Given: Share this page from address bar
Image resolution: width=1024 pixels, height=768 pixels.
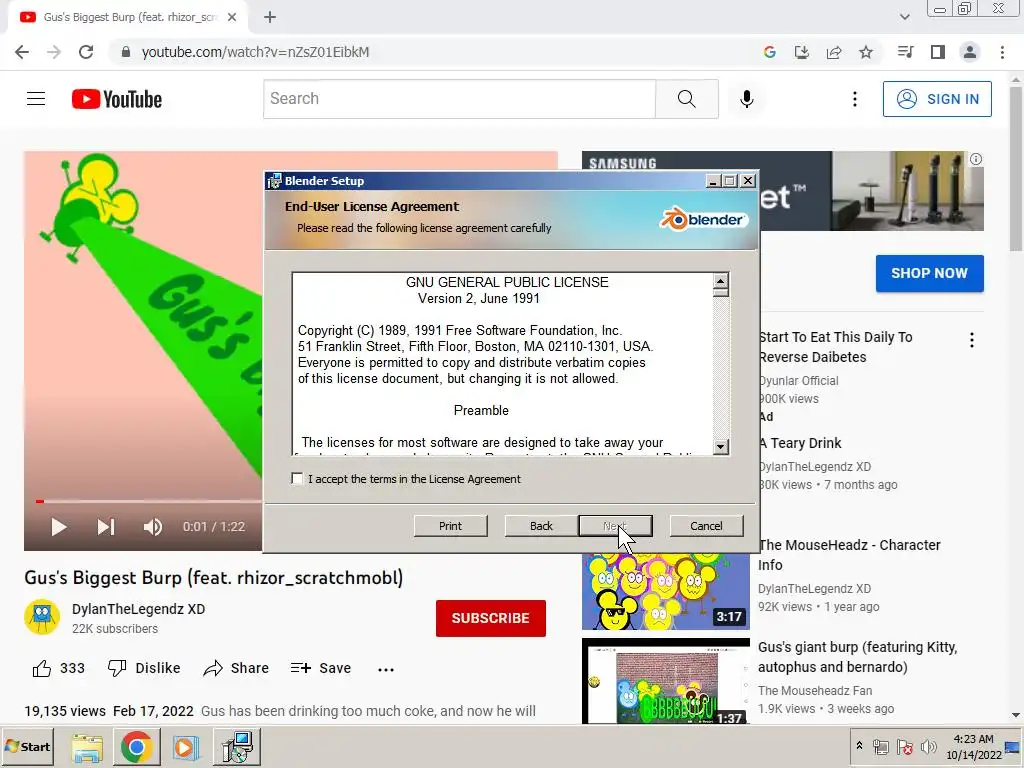Looking at the screenshot, I should [x=834, y=52].
